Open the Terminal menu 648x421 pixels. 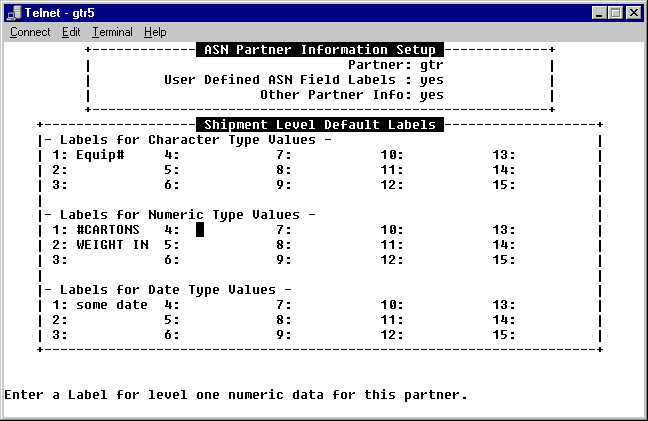tap(112, 32)
